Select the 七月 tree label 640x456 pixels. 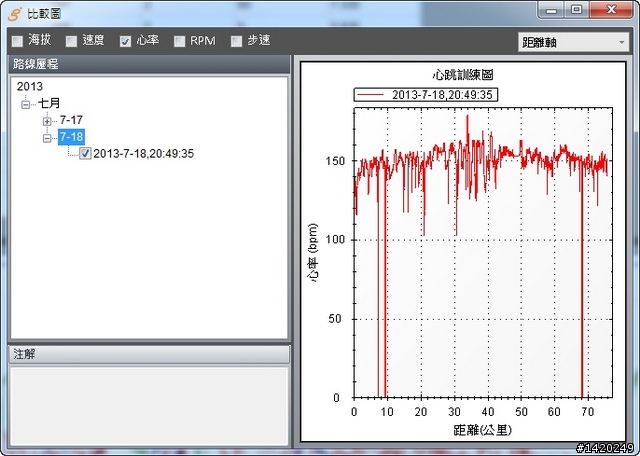tap(49, 103)
